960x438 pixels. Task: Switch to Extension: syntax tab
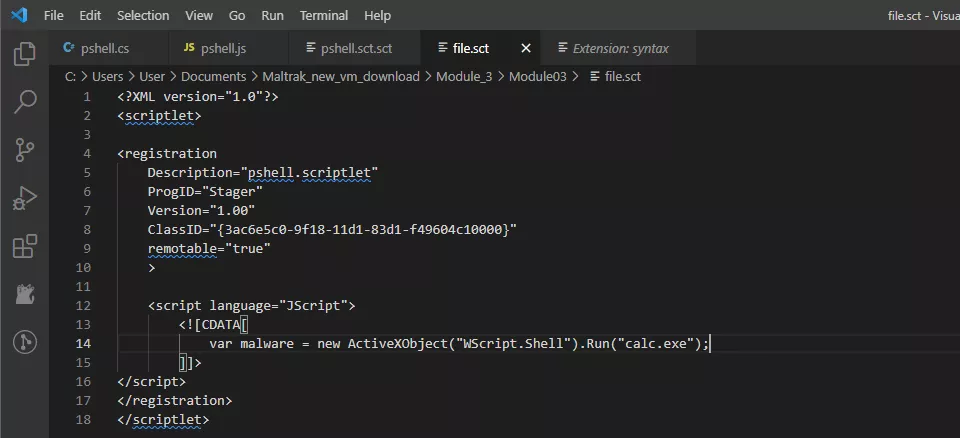(617, 48)
